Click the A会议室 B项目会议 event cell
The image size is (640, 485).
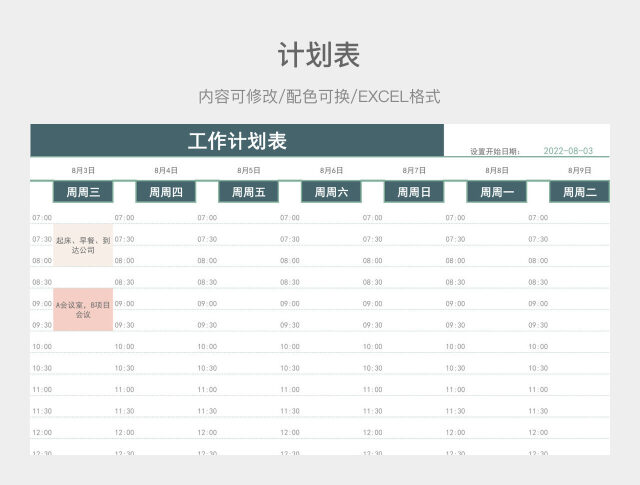pos(83,309)
